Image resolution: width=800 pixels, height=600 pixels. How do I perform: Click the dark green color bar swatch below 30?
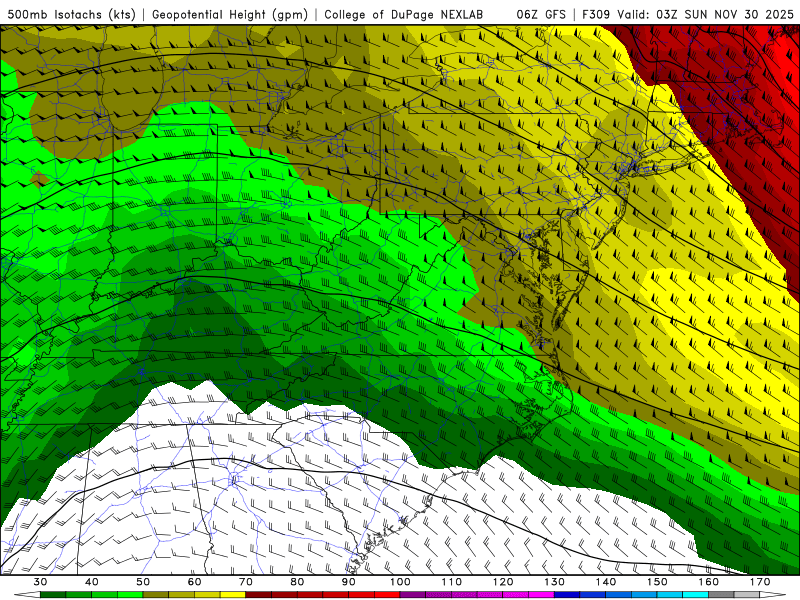pyautogui.click(x=53, y=595)
